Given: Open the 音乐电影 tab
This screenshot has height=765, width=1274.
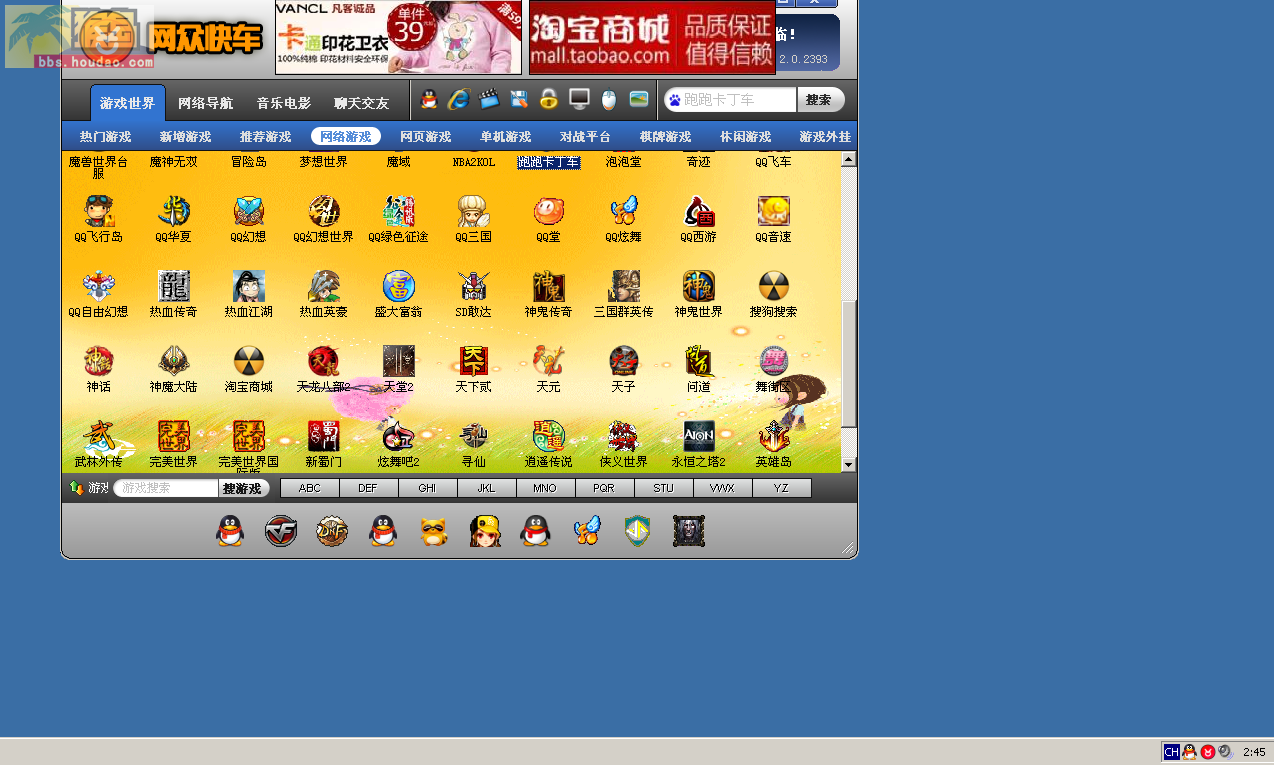Looking at the screenshot, I should click(284, 103).
